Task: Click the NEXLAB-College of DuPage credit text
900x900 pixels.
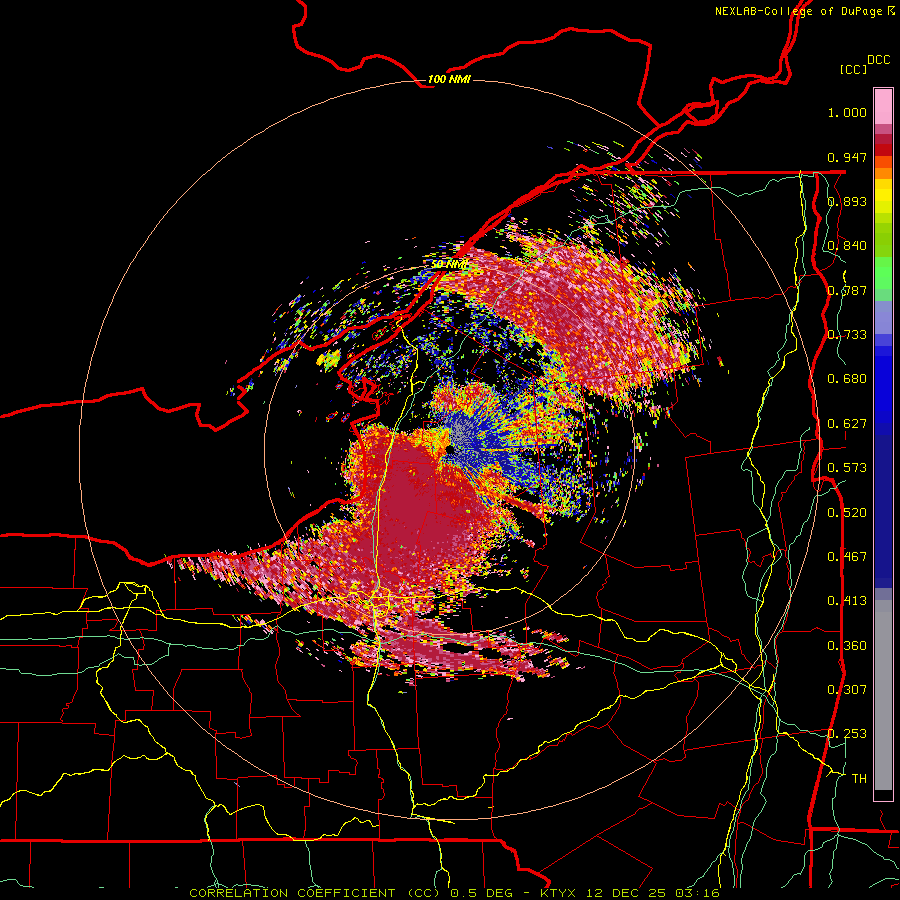Action: (798, 11)
